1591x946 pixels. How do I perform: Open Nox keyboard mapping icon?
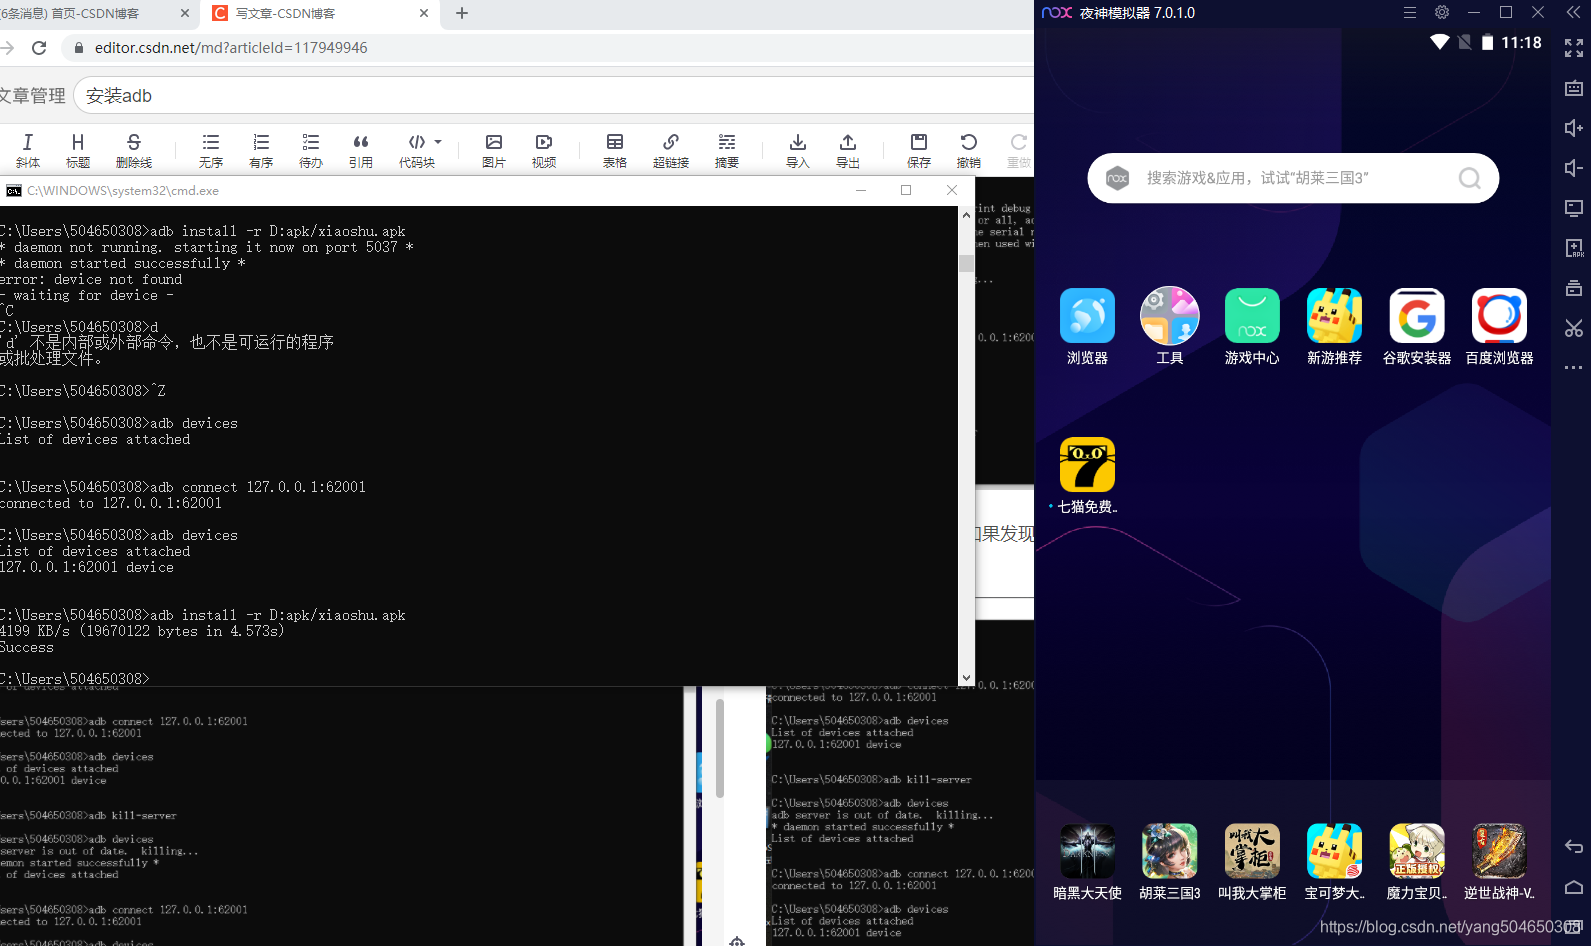click(x=1574, y=88)
